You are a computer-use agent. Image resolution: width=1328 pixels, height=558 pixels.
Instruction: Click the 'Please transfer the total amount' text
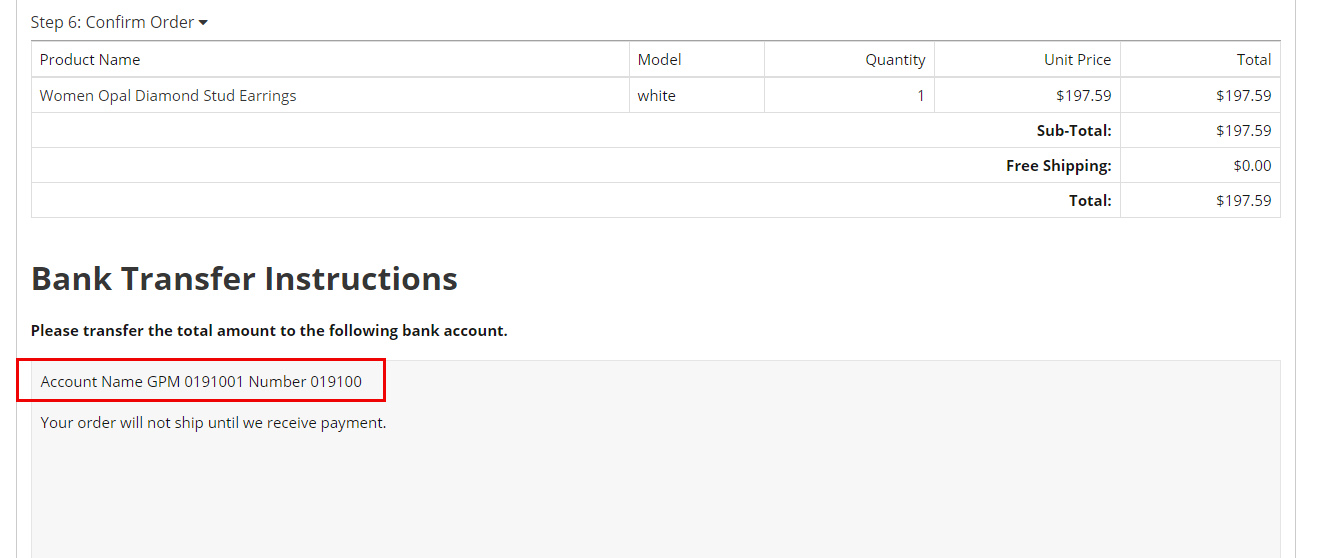pyautogui.click(x=269, y=331)
